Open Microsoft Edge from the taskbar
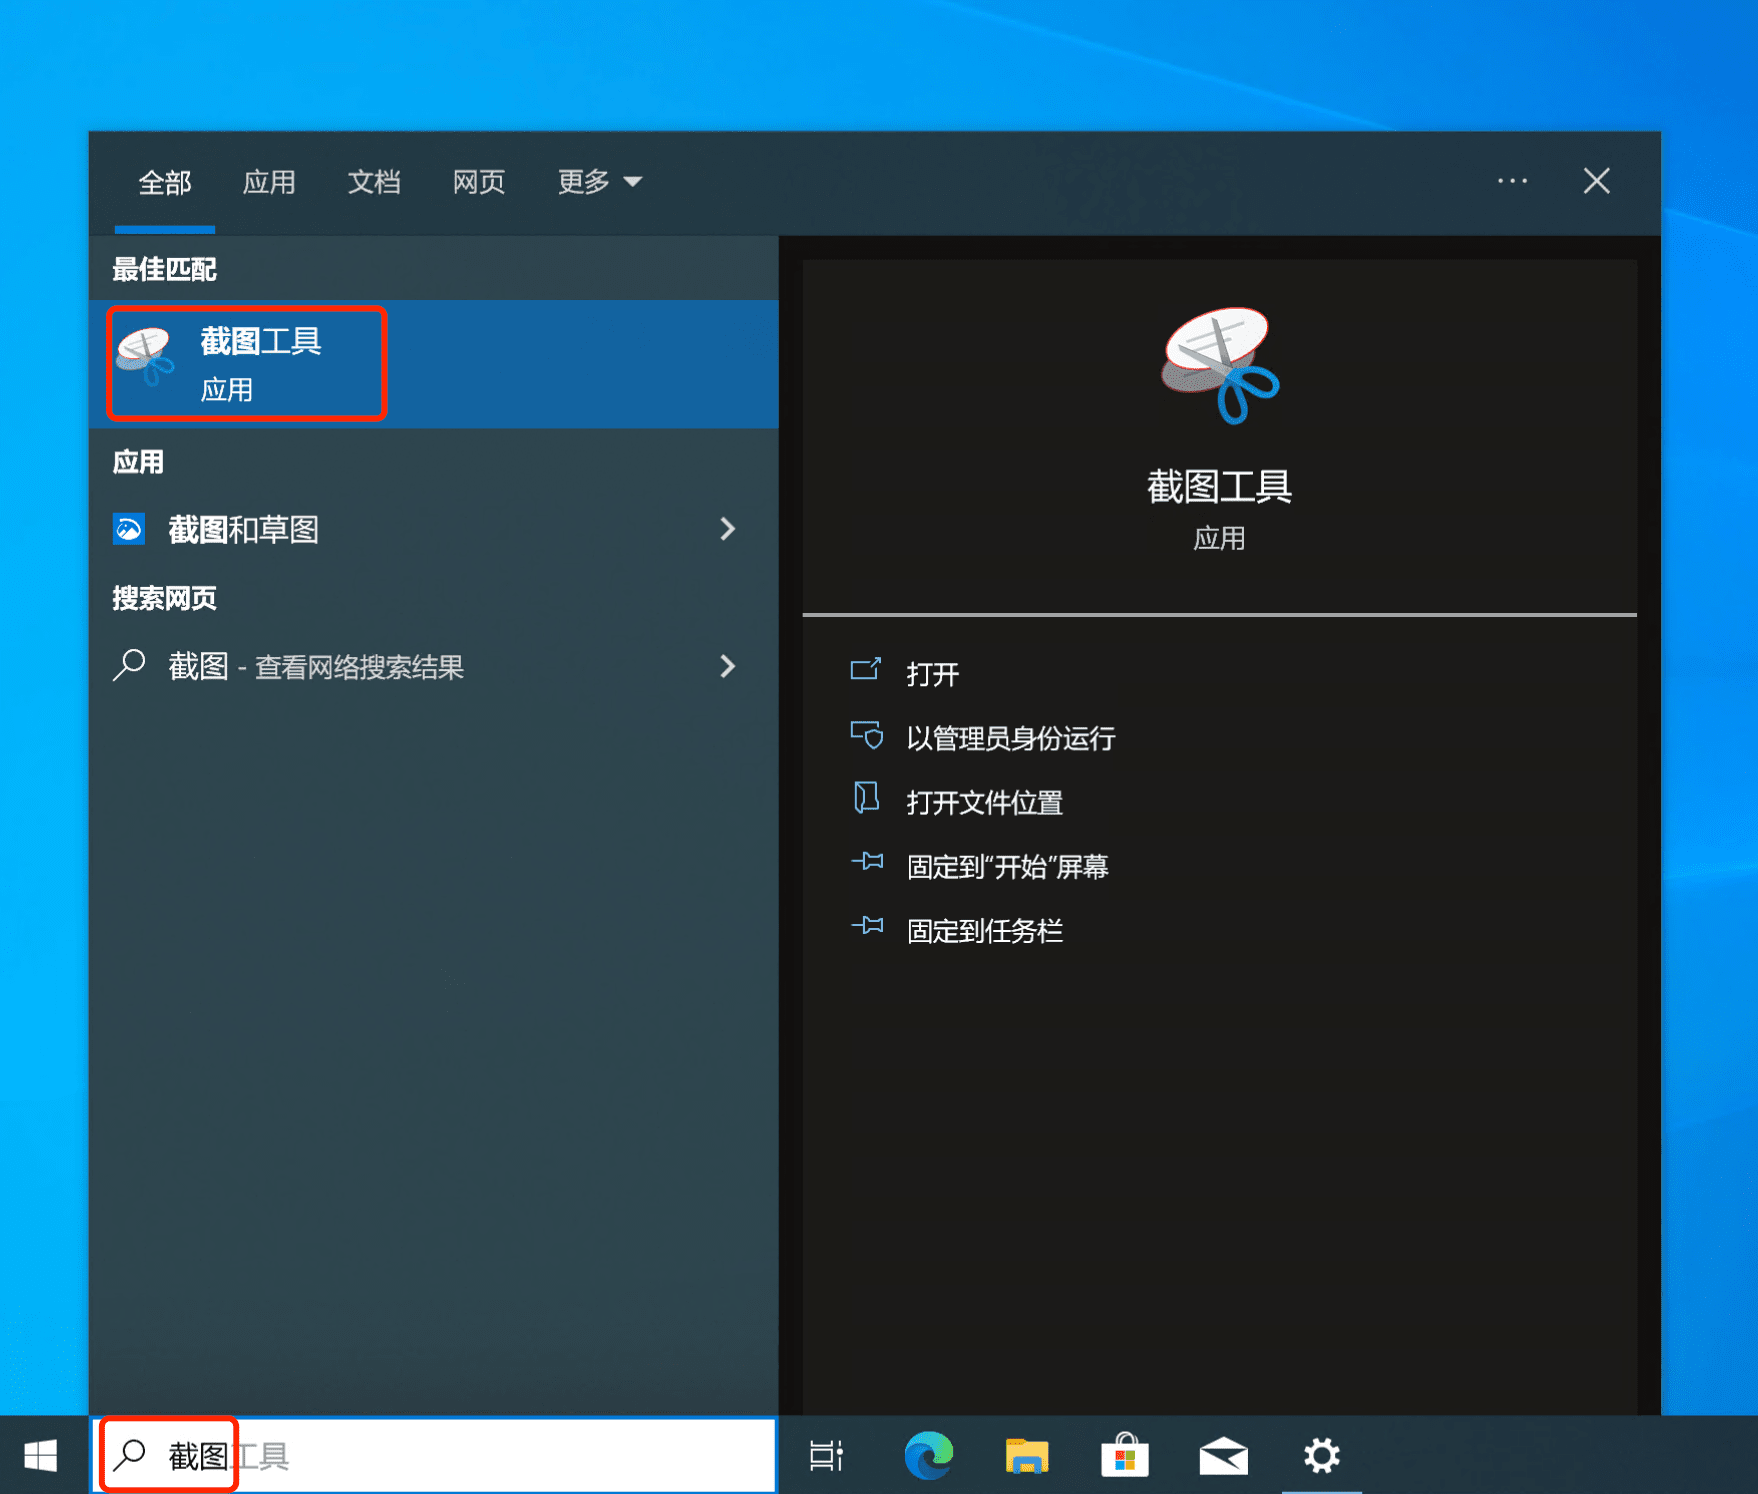The image size is (1758, 1494). tap(928, 1455)
